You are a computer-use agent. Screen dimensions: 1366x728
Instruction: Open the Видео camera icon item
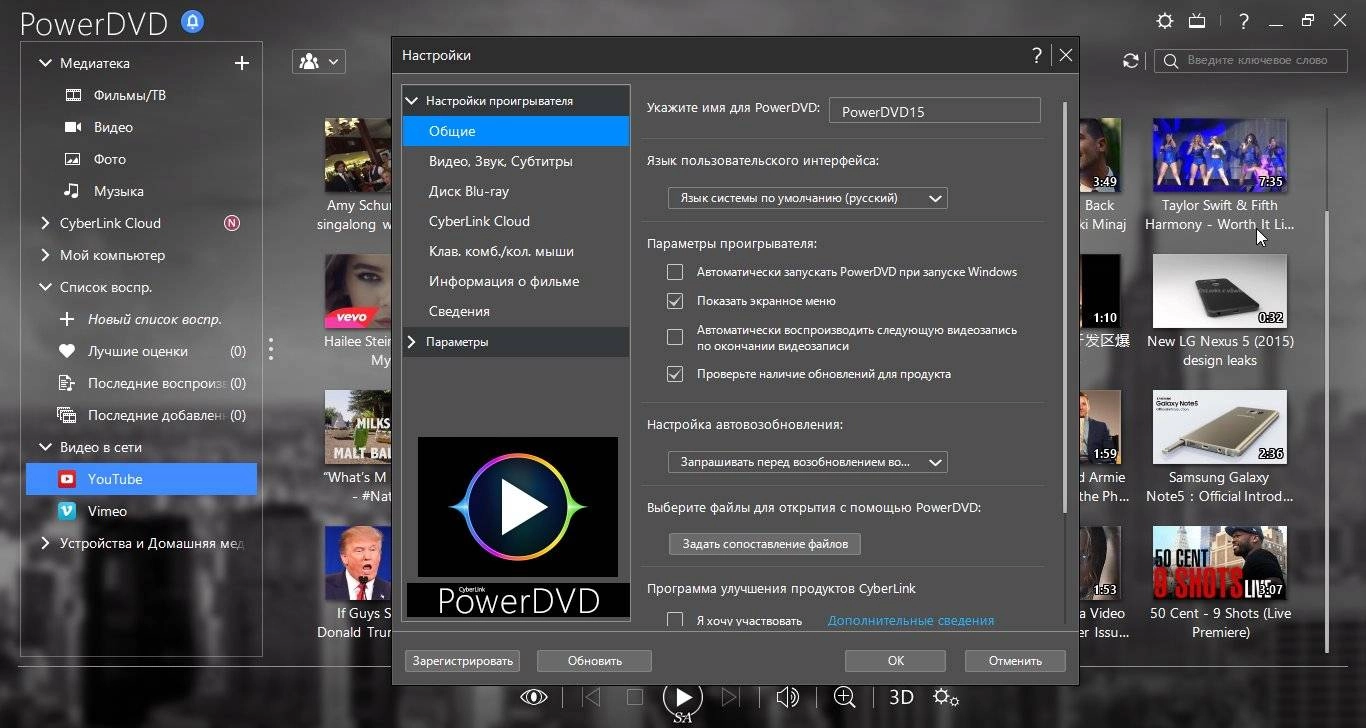pos(73,127)
